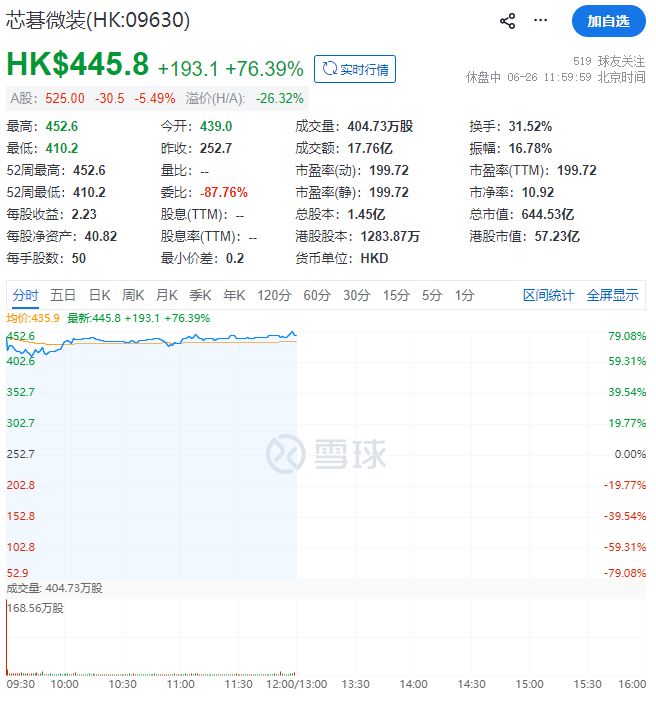Image resolution: width=656 pixels, height=708 pixels.
Task: Click the 换手 value 31.52%
Action: (x=530, y=126)
